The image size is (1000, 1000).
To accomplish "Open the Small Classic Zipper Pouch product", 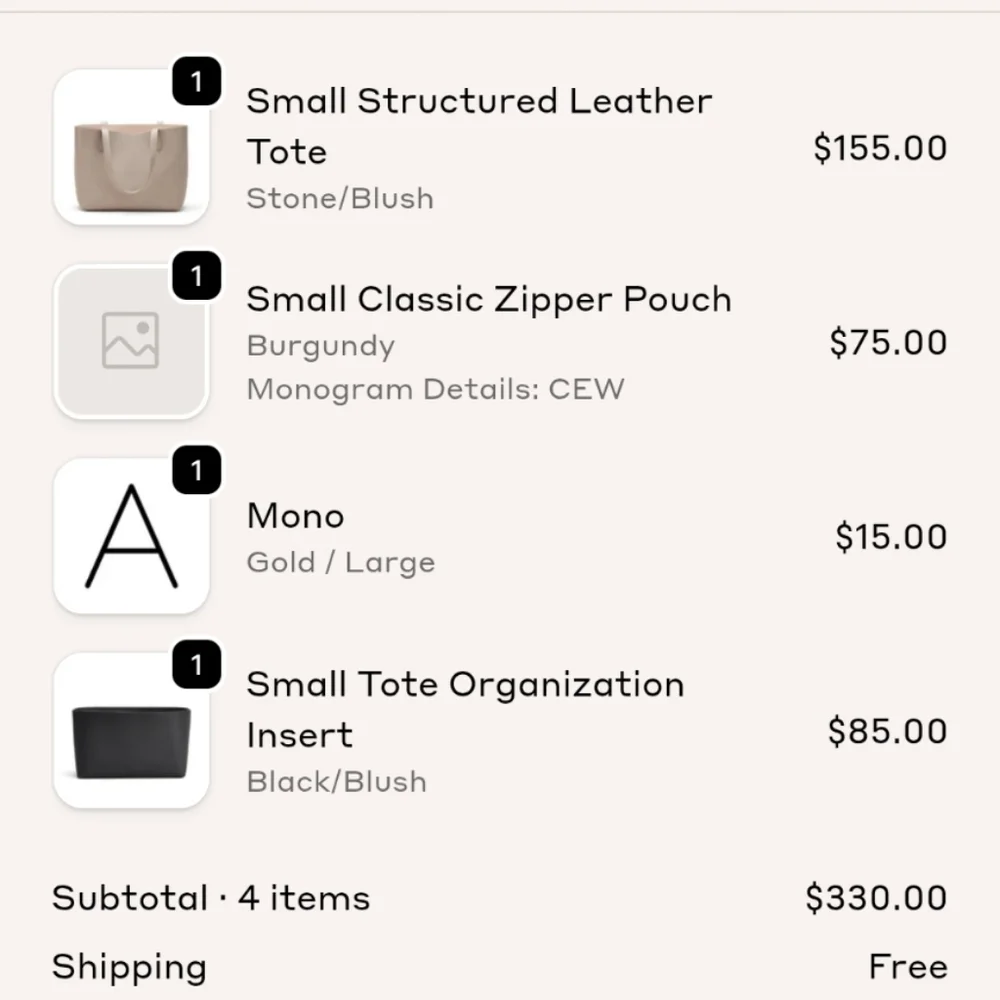I will tap(489, 299).
